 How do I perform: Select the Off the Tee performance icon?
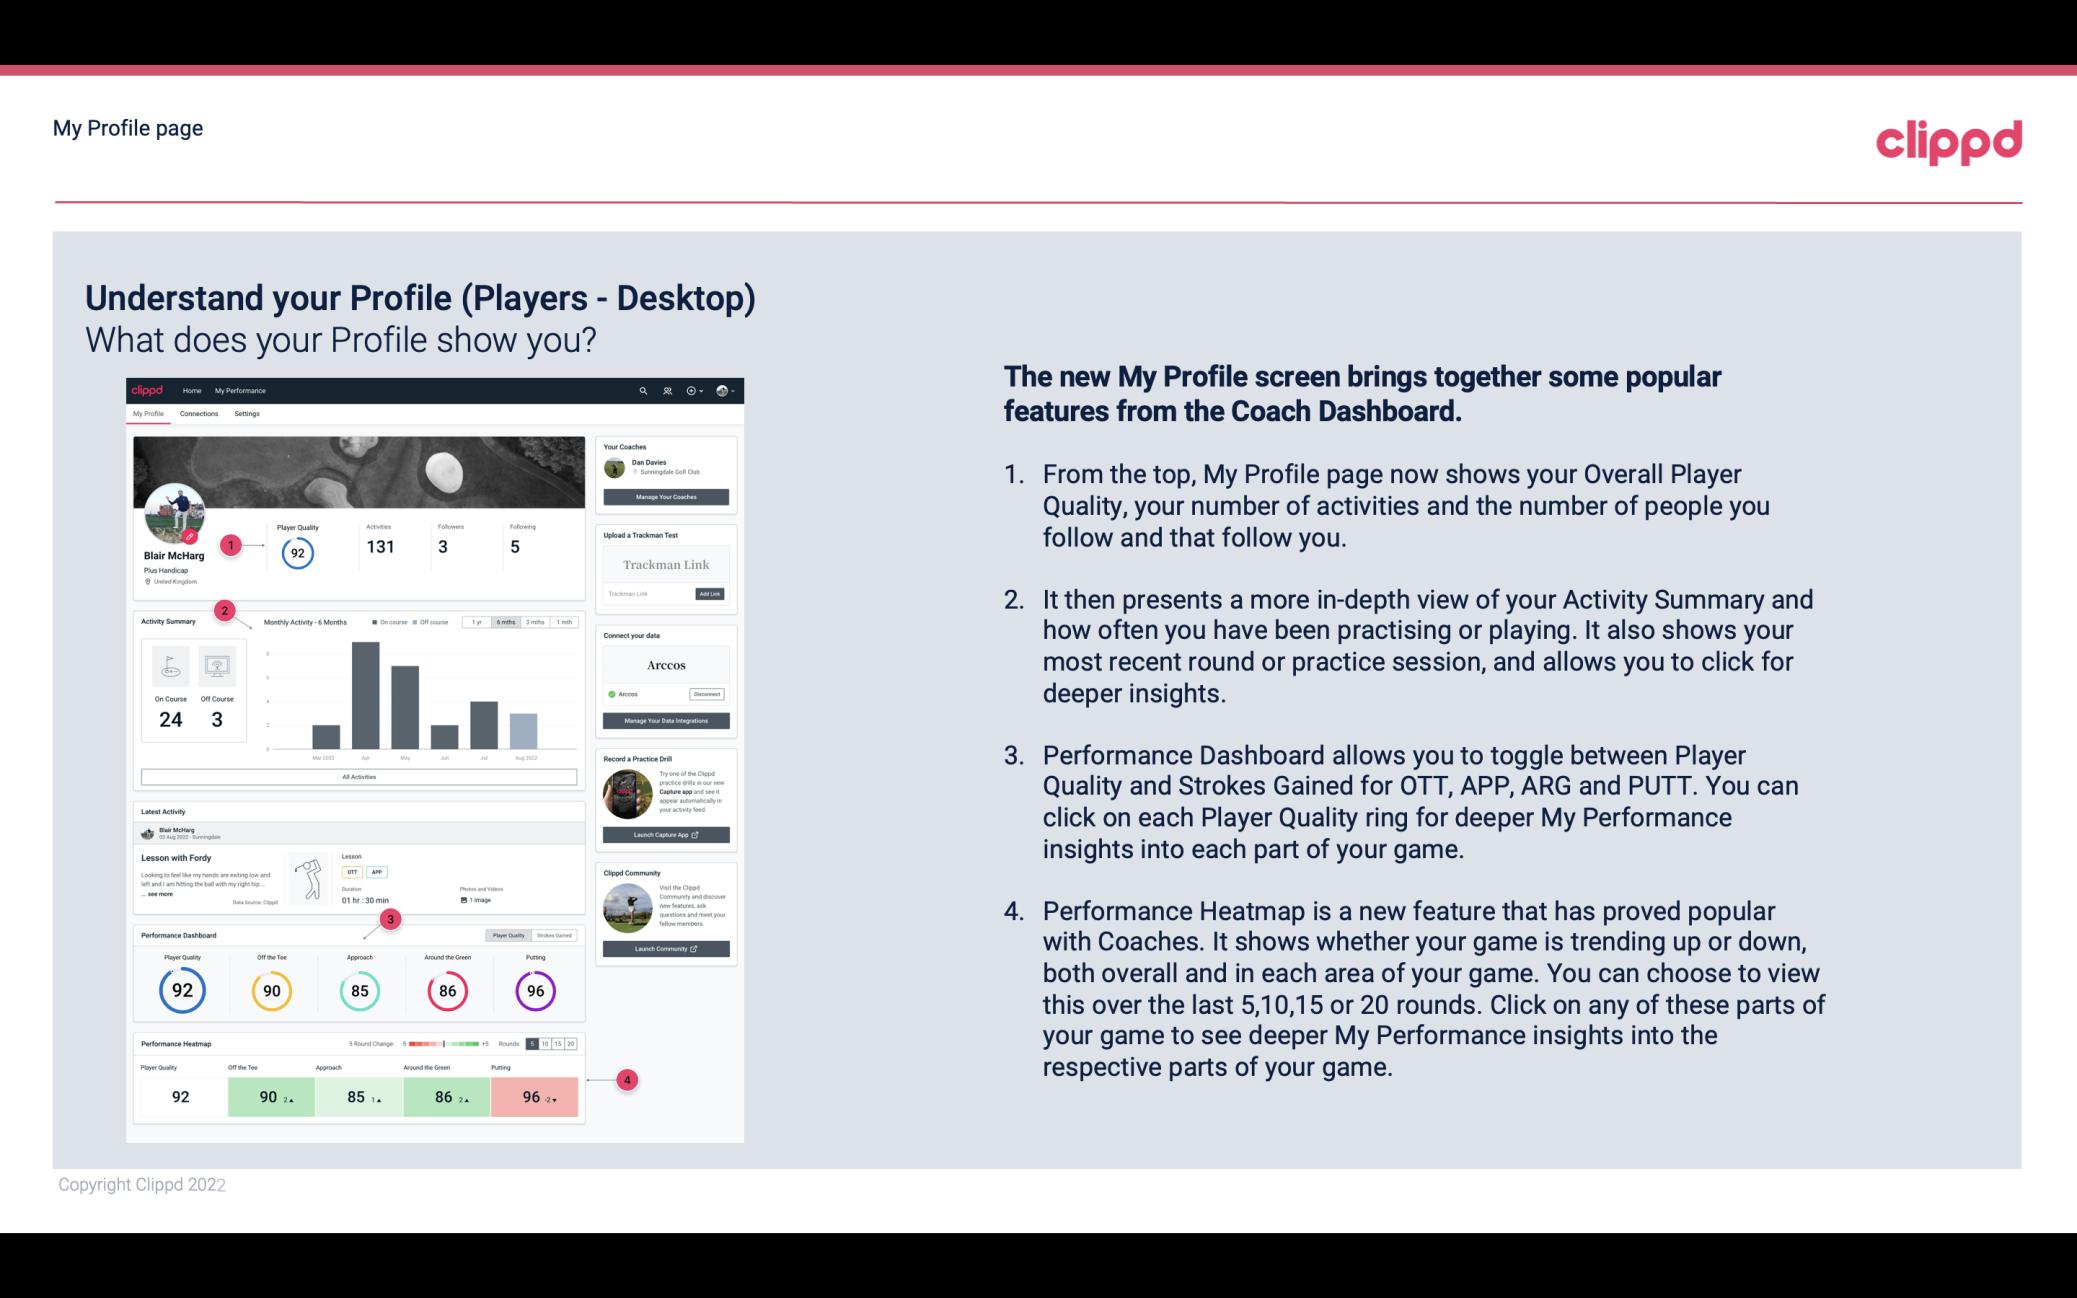tap(271, 988)
